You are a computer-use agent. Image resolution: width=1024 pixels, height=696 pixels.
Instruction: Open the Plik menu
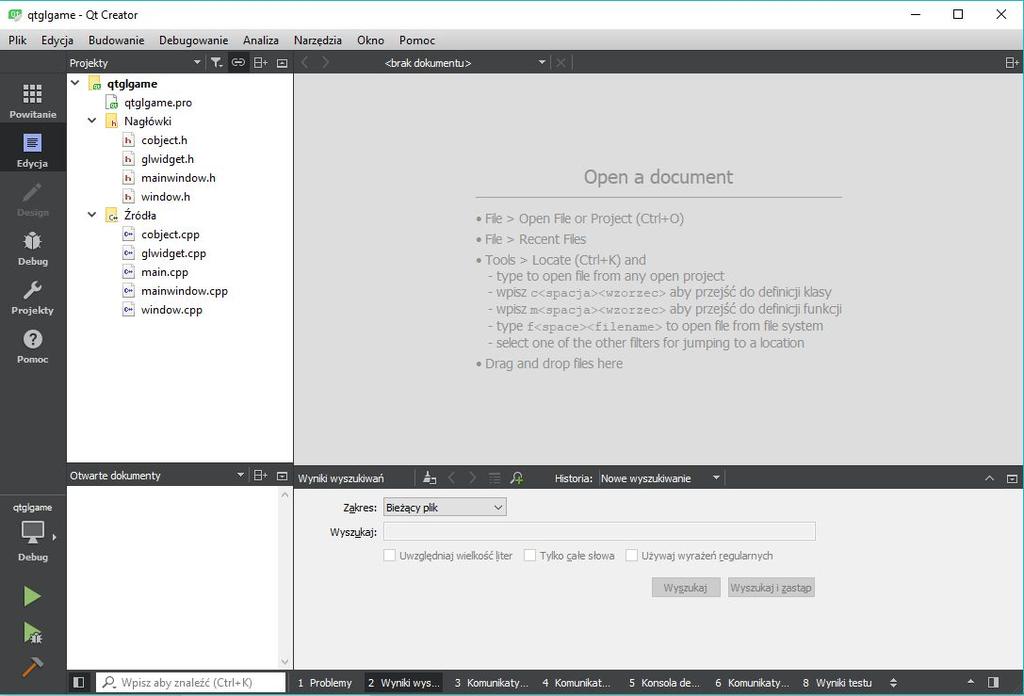pos(18,40)
